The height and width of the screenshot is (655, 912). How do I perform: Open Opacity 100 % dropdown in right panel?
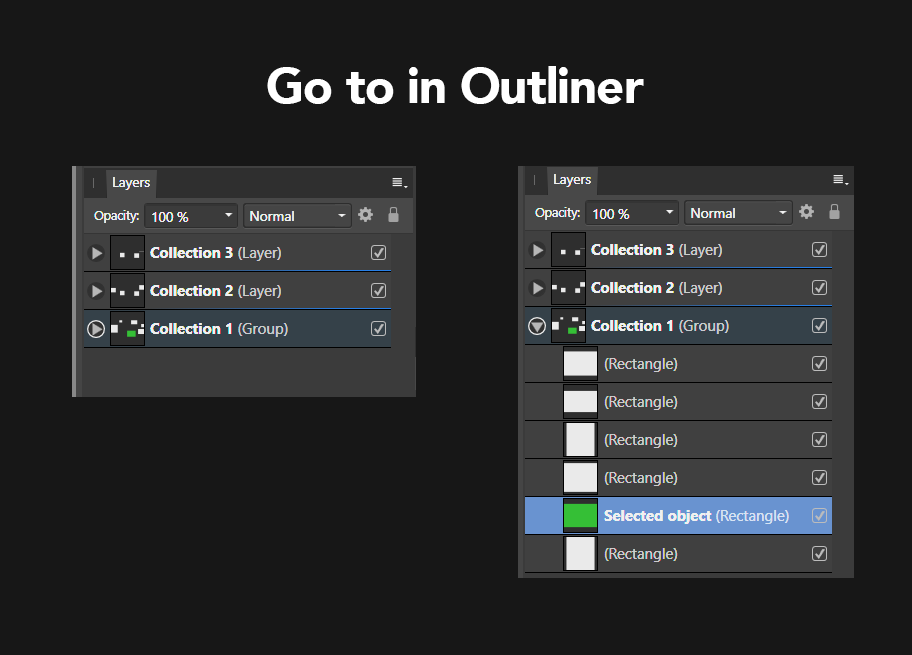(632, 213)
